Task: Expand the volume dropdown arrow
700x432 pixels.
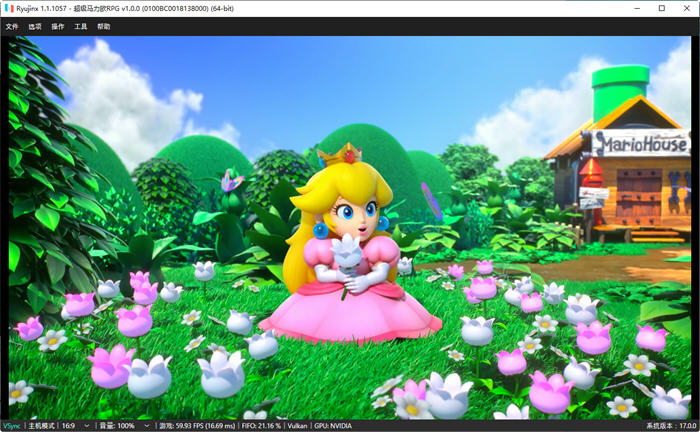Action: click(x=147, y=426)
